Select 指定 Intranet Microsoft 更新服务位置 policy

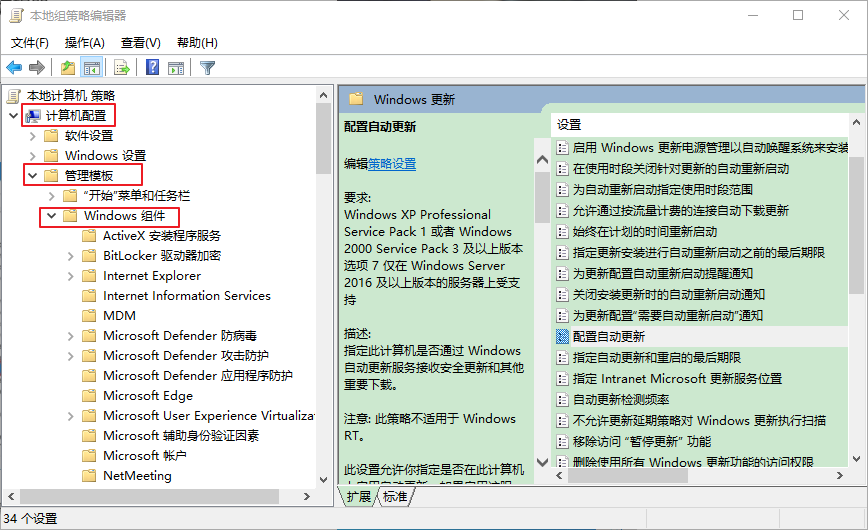click(x=677, y=378)
